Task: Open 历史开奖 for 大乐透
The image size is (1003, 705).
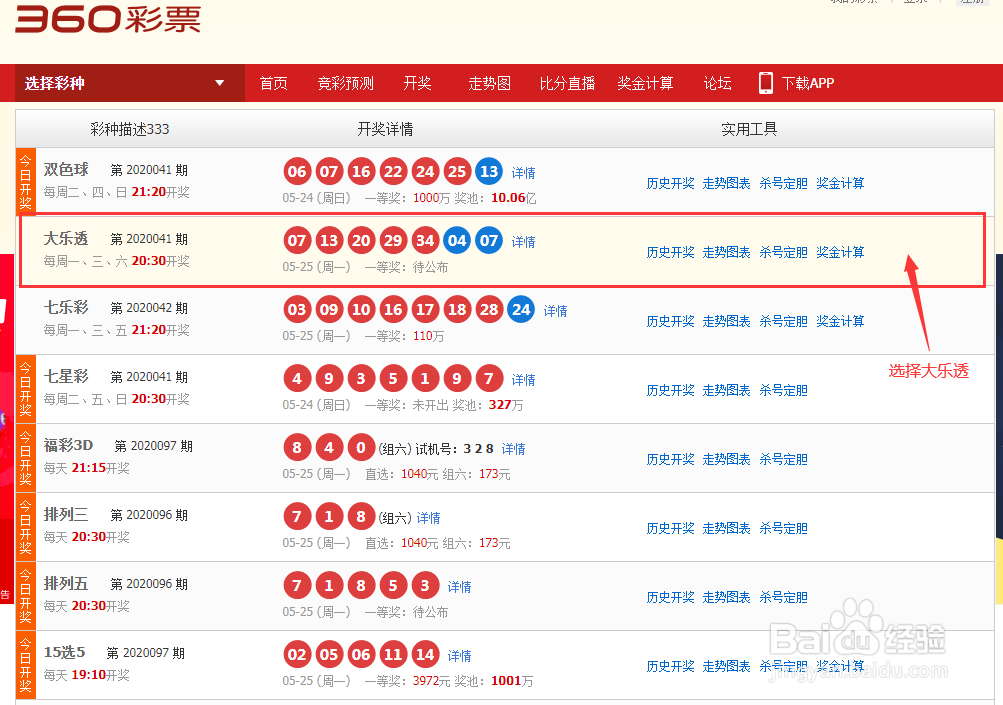Action: pyautogui.click(x=670, y=253)
